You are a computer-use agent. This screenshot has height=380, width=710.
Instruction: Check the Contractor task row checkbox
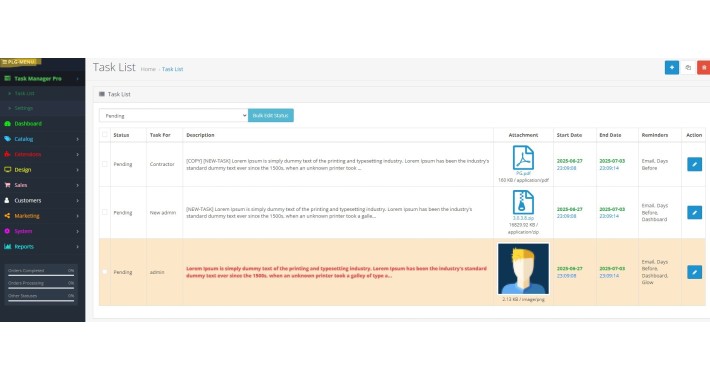click(105, 164)
